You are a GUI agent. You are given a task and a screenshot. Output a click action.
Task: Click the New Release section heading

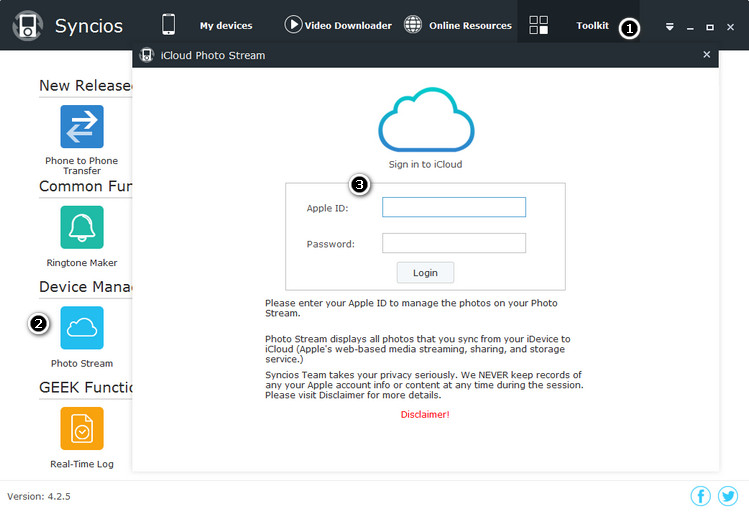[86, 85]
